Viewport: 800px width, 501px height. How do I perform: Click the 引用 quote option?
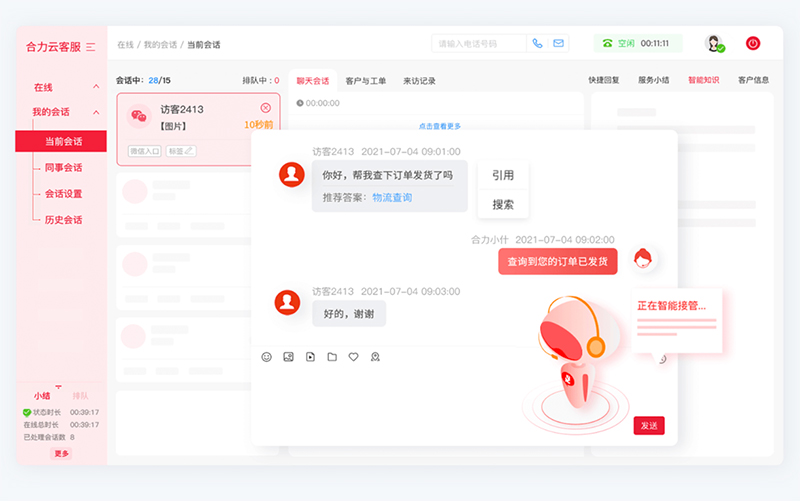(x=502, y=175)
